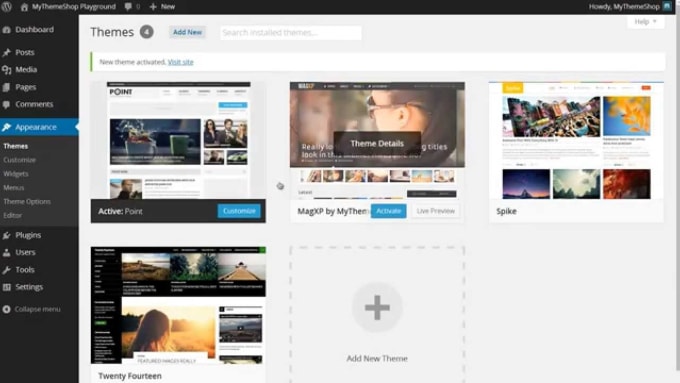Click the plus icon next to New
The image size is (680, 383).
point(153,7)
